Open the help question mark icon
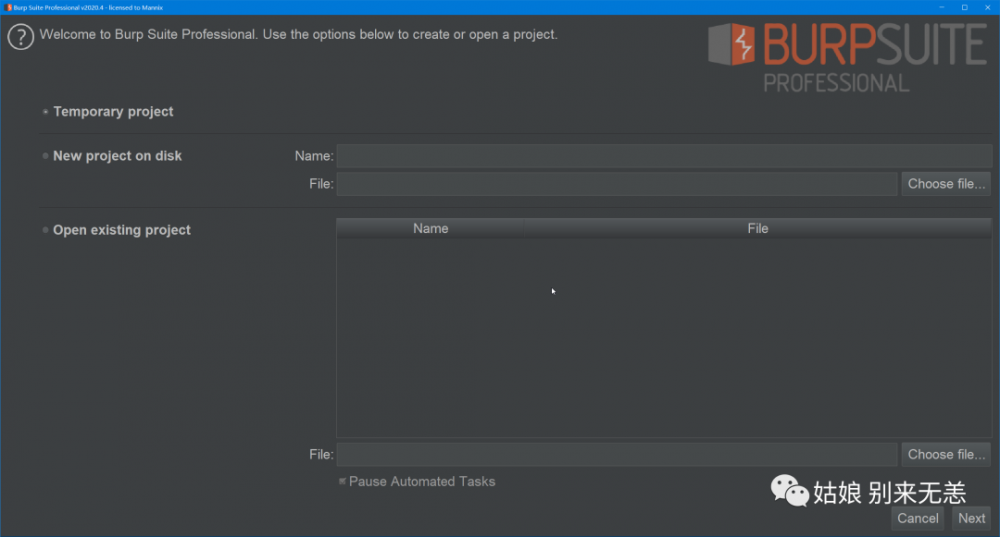The height and width of the screenshot is (537, 1000). tap(20, 37)
